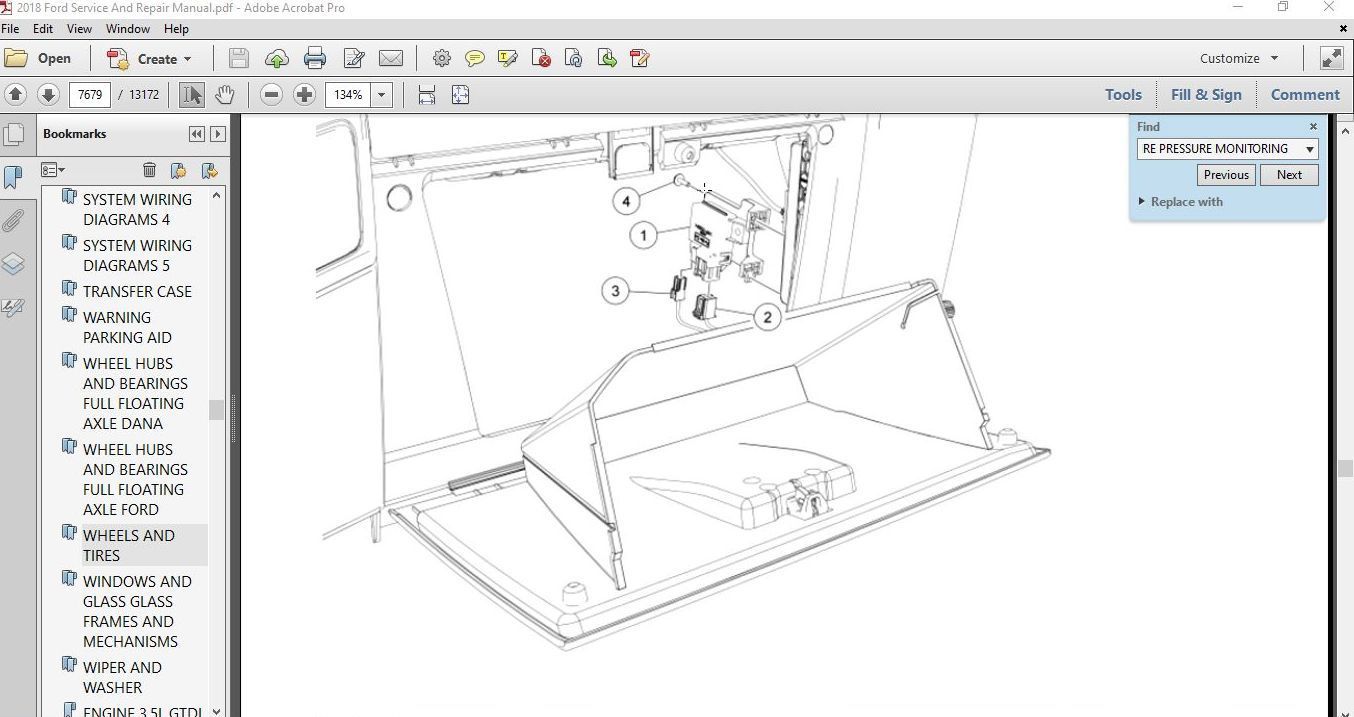Go to next page arrow
The image size is (1354, 717).
(x=48, y=95)
